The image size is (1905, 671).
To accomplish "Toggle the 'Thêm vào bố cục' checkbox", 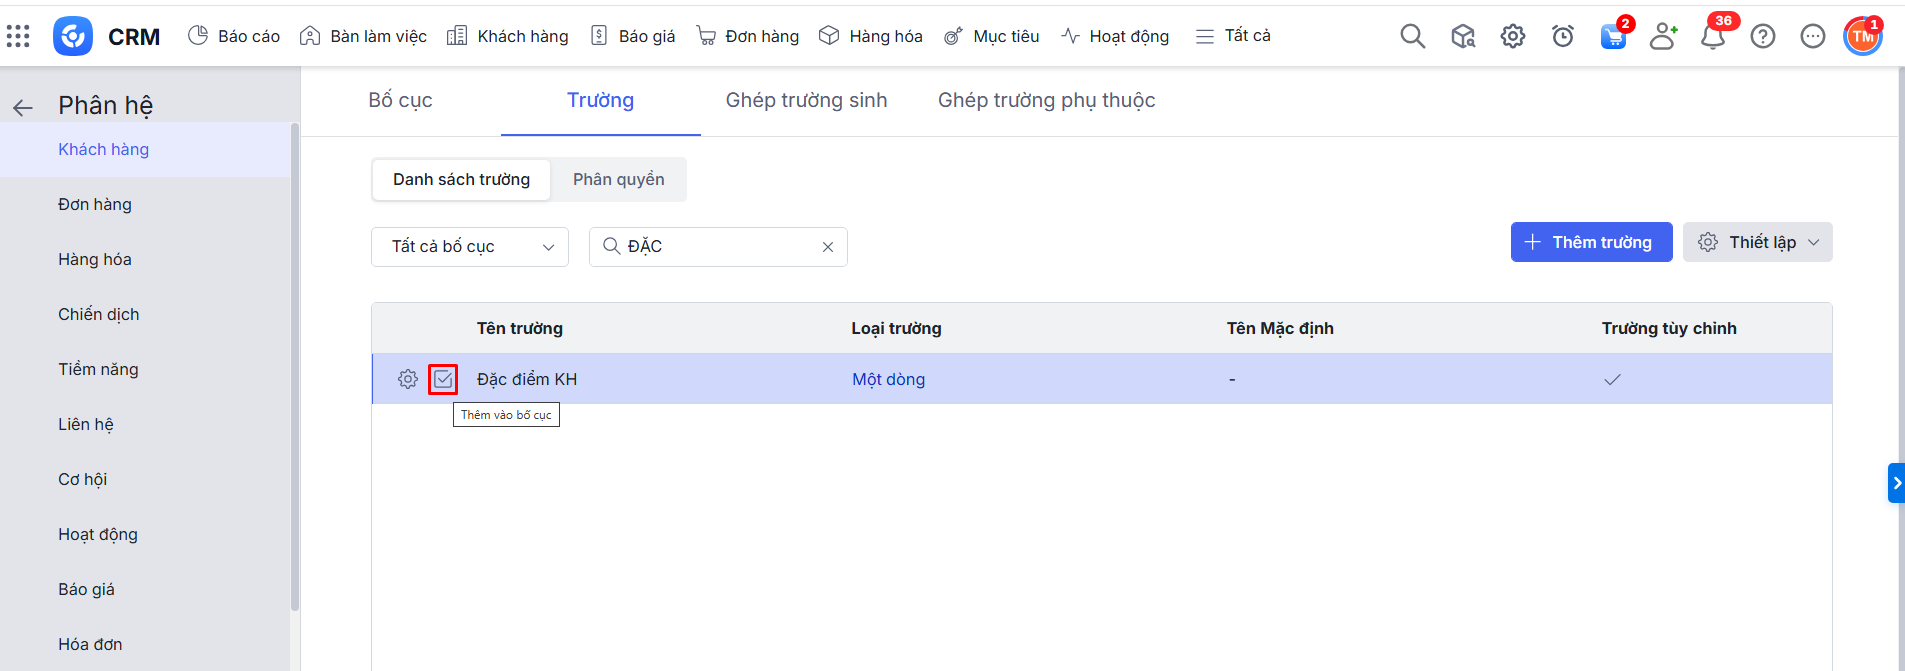I will coord(443,379).
